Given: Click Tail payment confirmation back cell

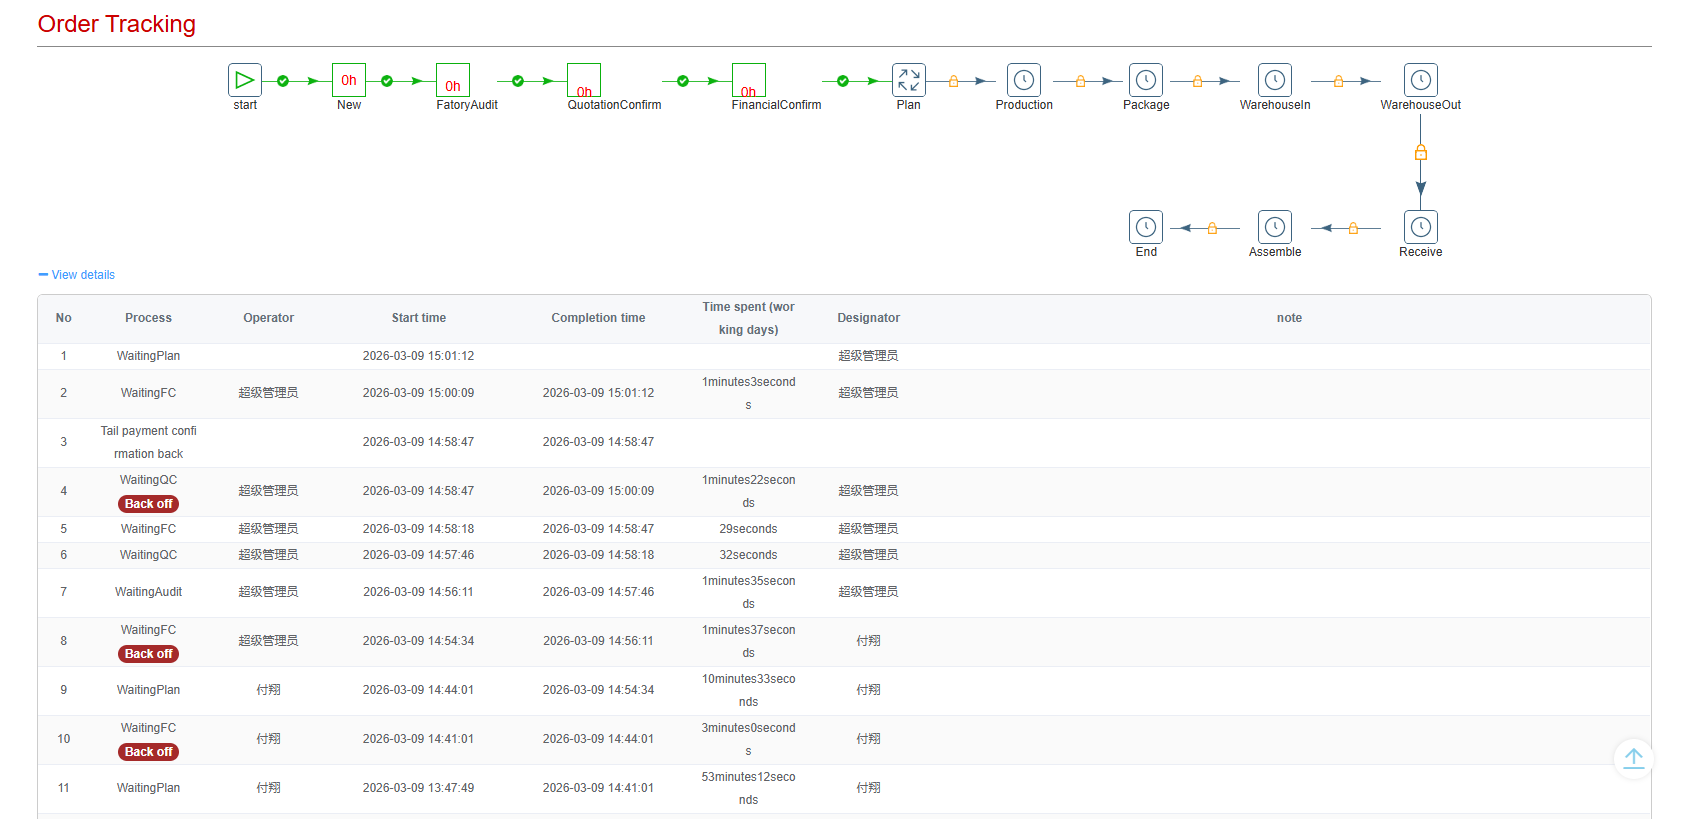Looking at the screenshot, I should (x=149, y=442).
